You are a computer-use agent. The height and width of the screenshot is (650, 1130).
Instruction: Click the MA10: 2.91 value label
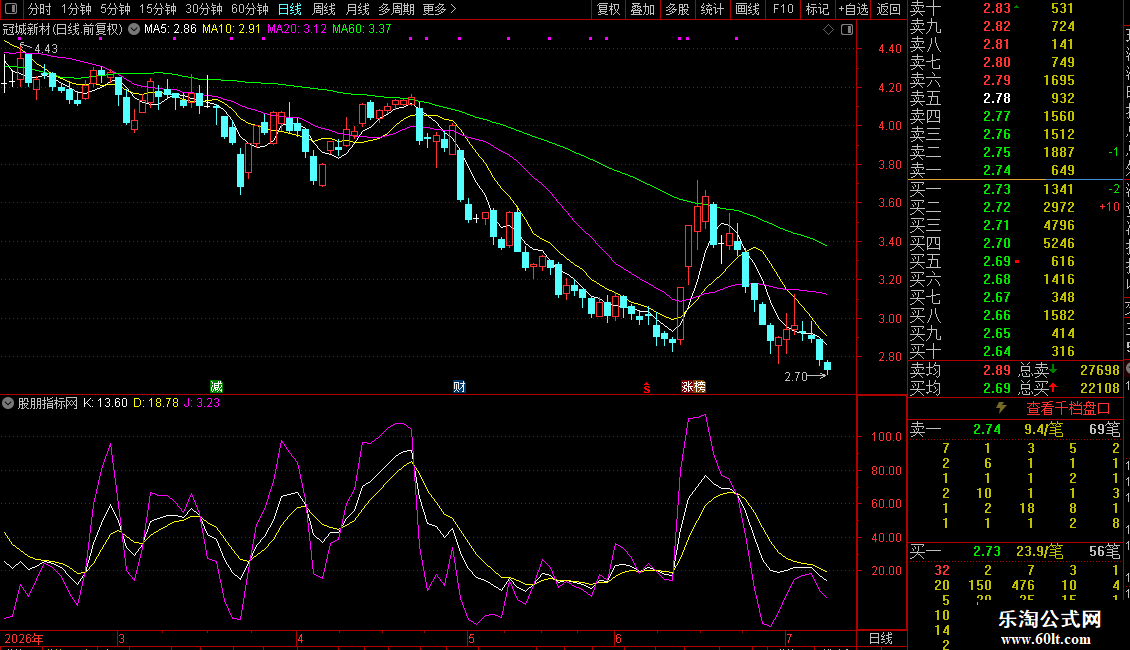[231, 29]
